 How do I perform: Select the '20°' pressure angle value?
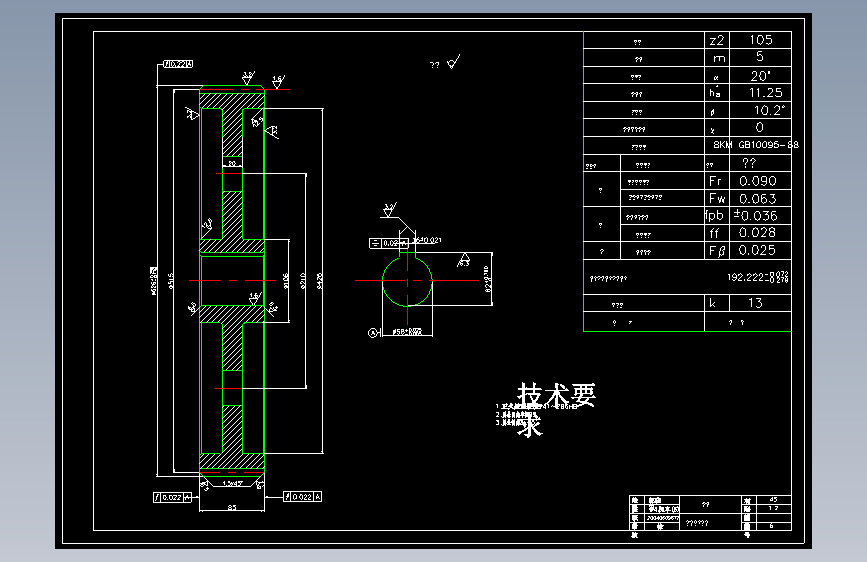pos(760,75)
